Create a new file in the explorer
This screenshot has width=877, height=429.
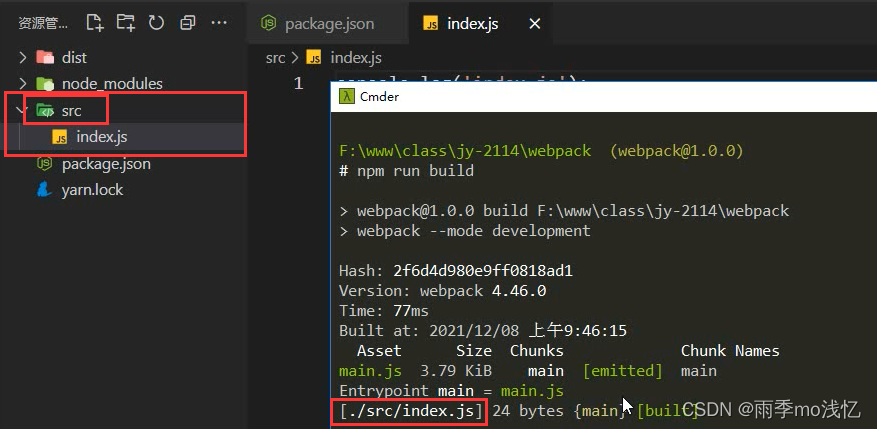coord(95,23)
